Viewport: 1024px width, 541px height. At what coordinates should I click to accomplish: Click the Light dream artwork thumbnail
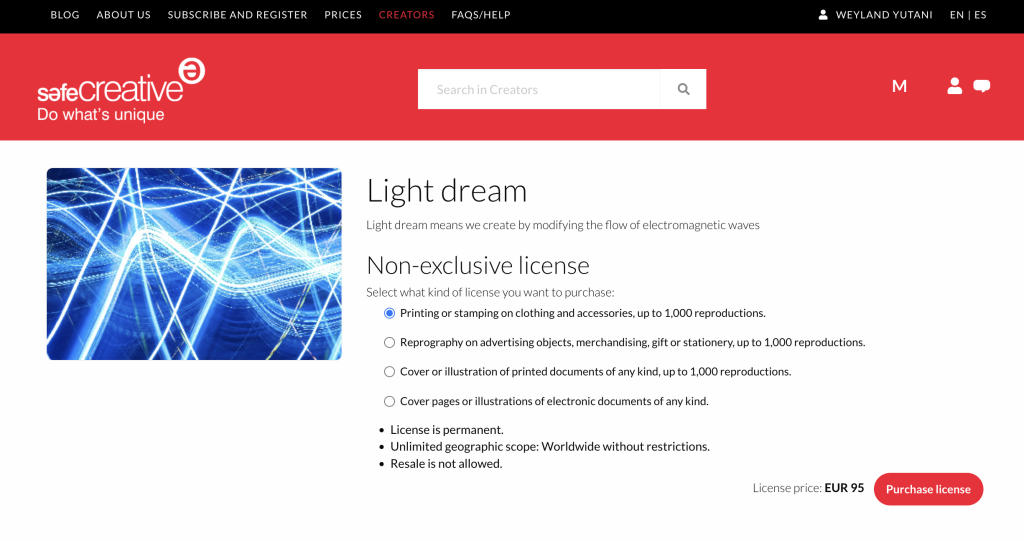[194, 264]
